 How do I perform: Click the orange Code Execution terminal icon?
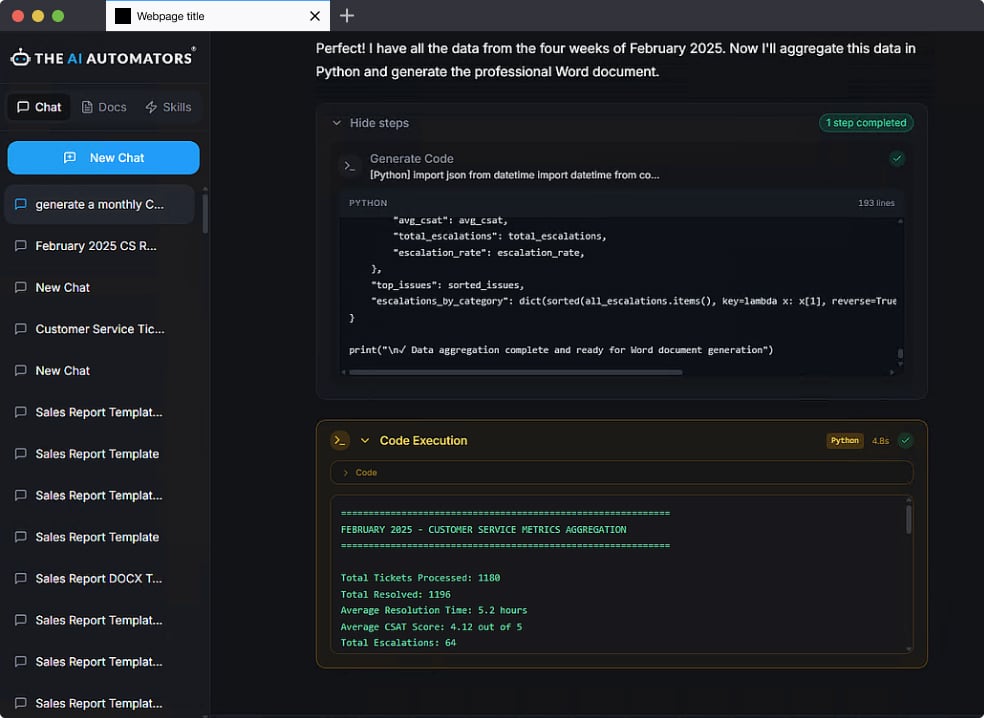point(340,440)
